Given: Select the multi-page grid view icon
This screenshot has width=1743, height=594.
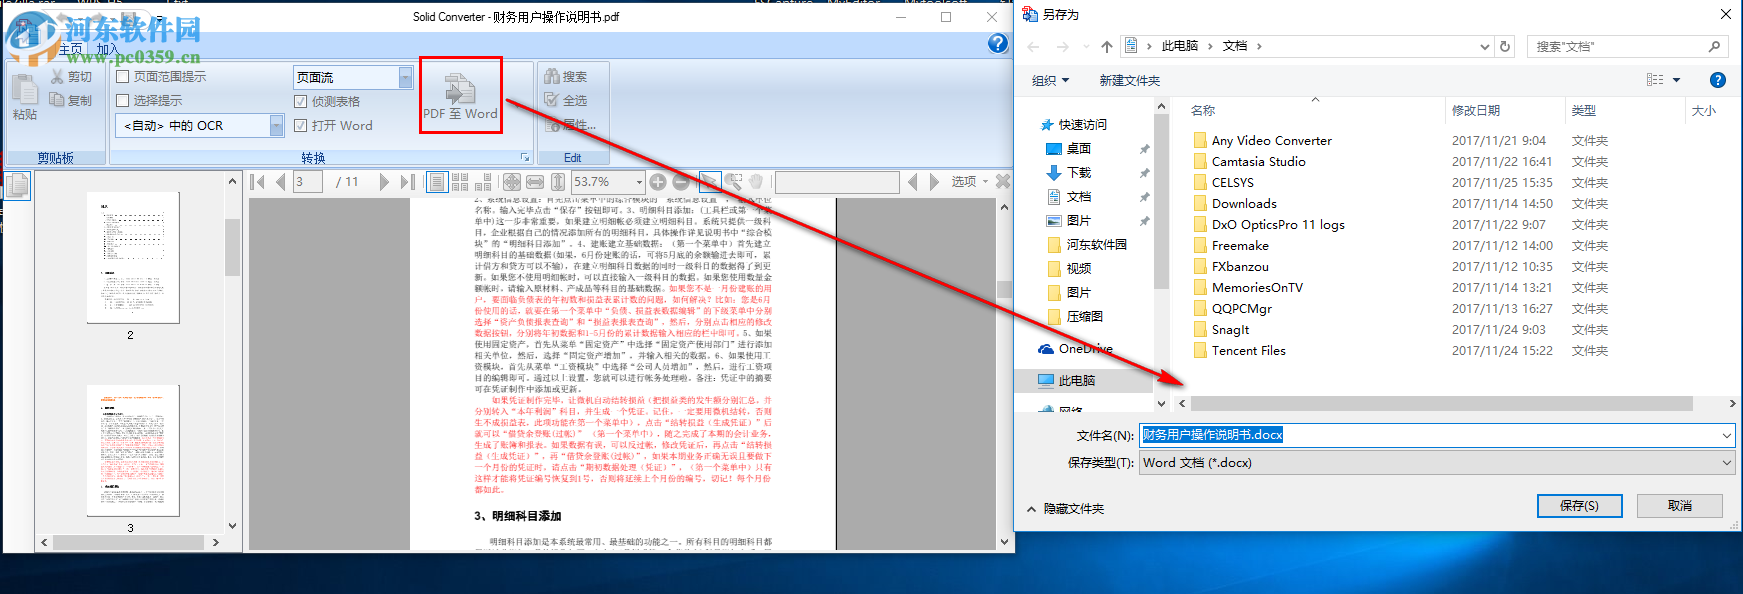Looking at the screenshot, I should tap(460, 182).
